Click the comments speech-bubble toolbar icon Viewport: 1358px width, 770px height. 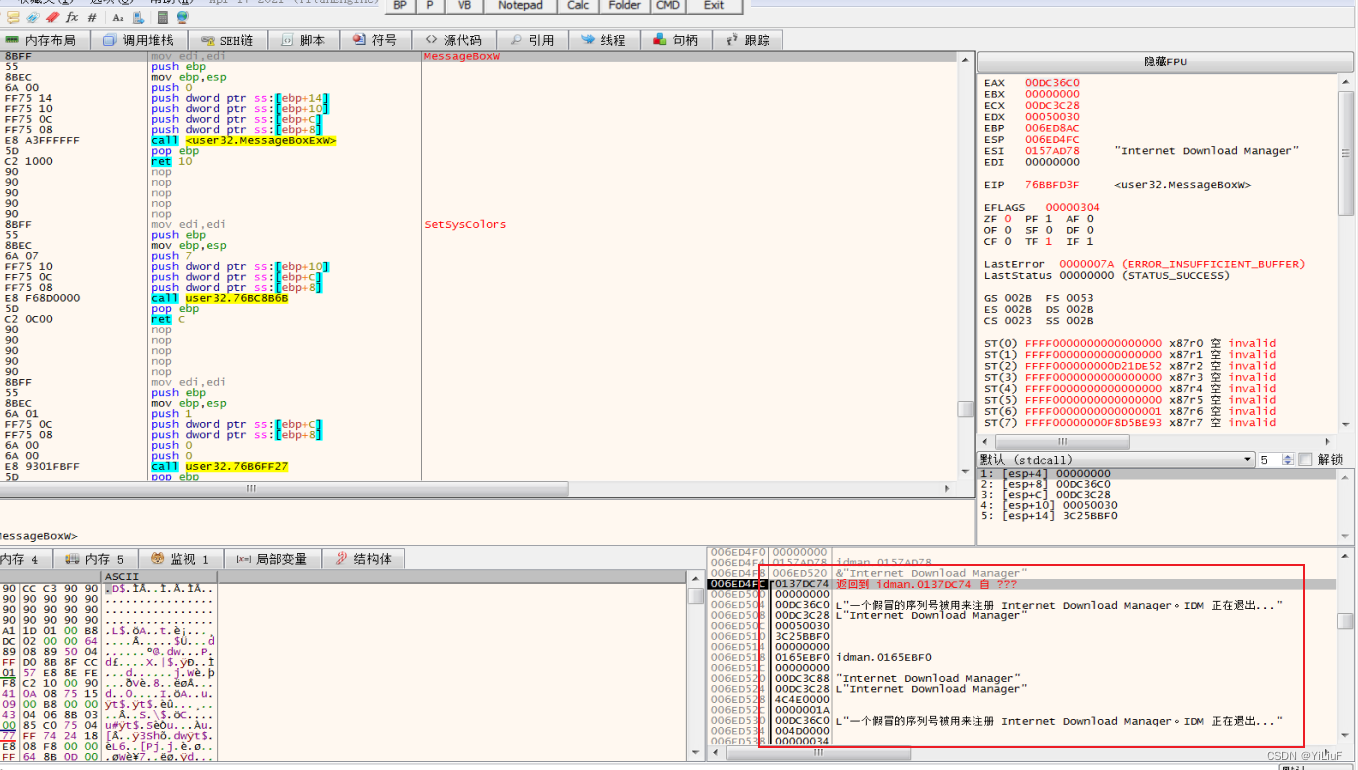tap(13, 18)
